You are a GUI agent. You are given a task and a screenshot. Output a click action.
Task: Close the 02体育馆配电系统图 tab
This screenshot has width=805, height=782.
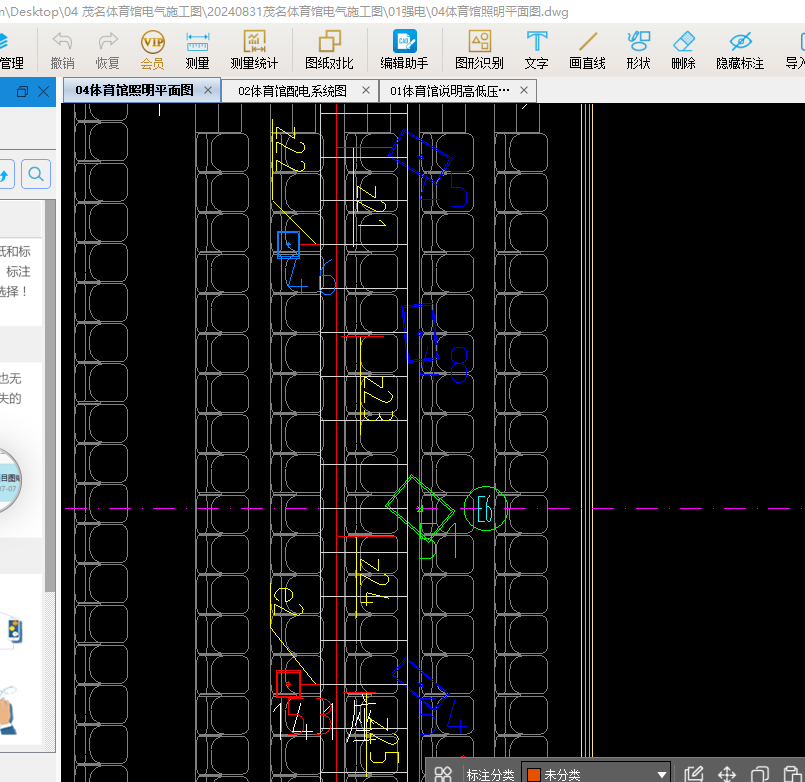(366, 90)
